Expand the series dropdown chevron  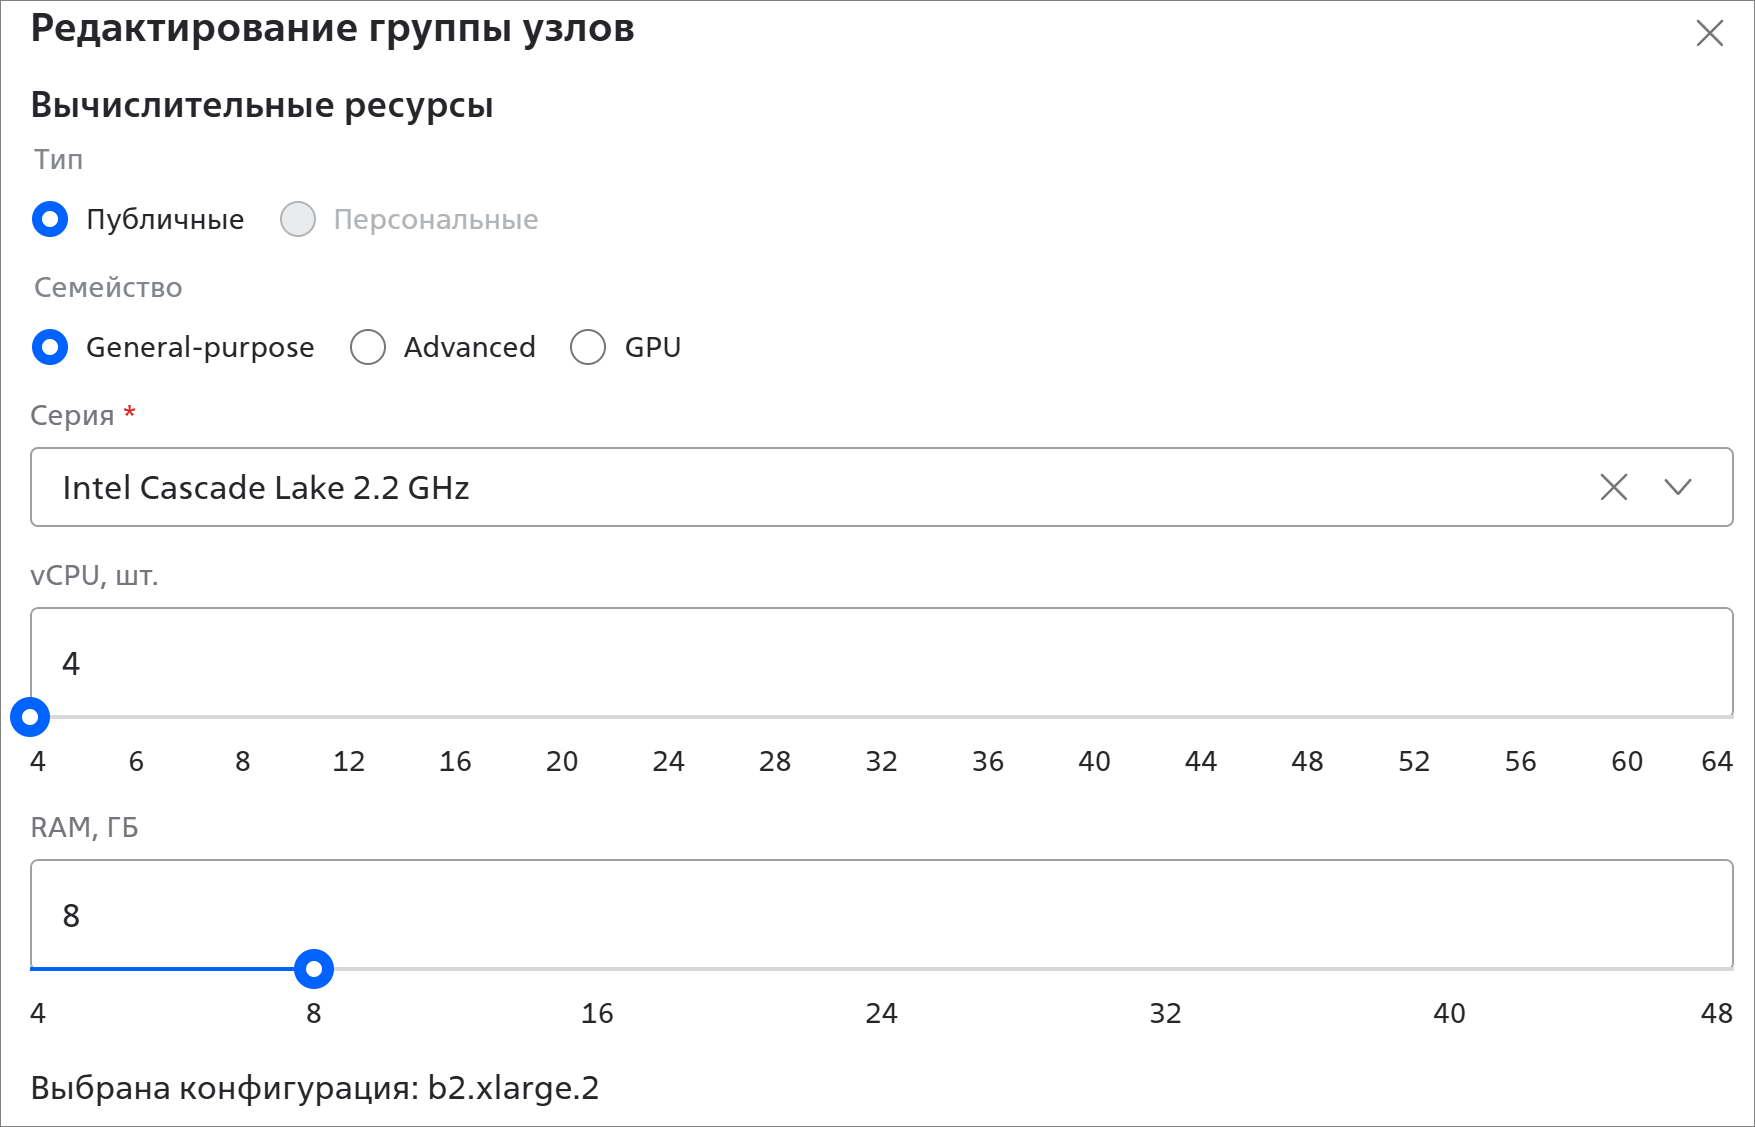point(1678,487)
